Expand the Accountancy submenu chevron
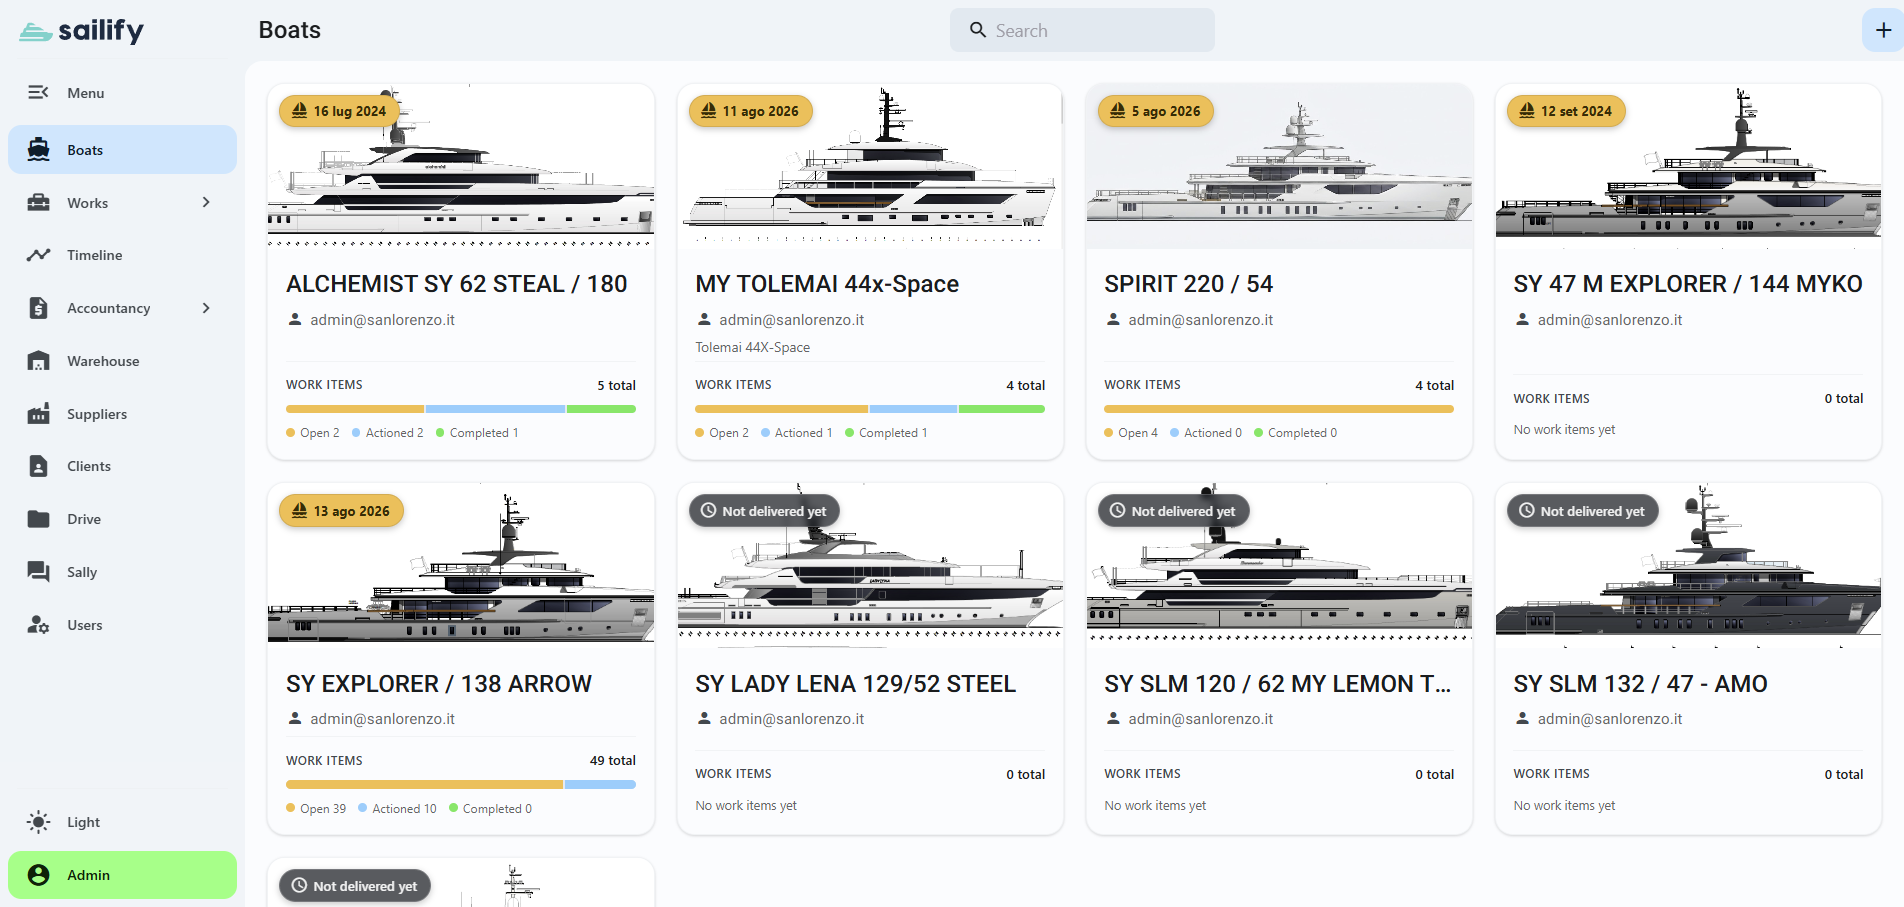The width and height of the screenshot is (1904, 907). click(x=206, y=308)
